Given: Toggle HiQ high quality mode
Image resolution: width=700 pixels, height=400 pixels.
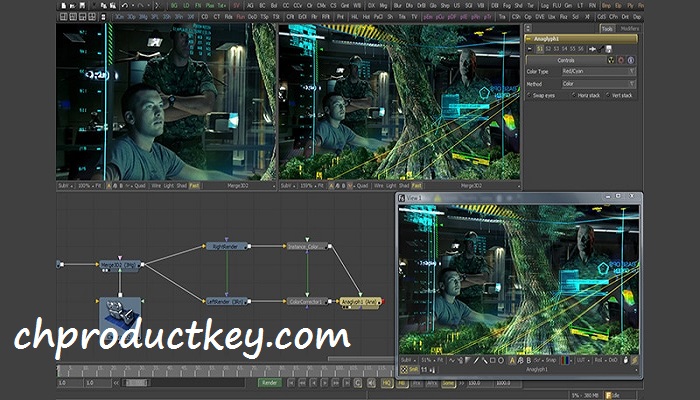Looking at the screenshot, I should (387, 383).
